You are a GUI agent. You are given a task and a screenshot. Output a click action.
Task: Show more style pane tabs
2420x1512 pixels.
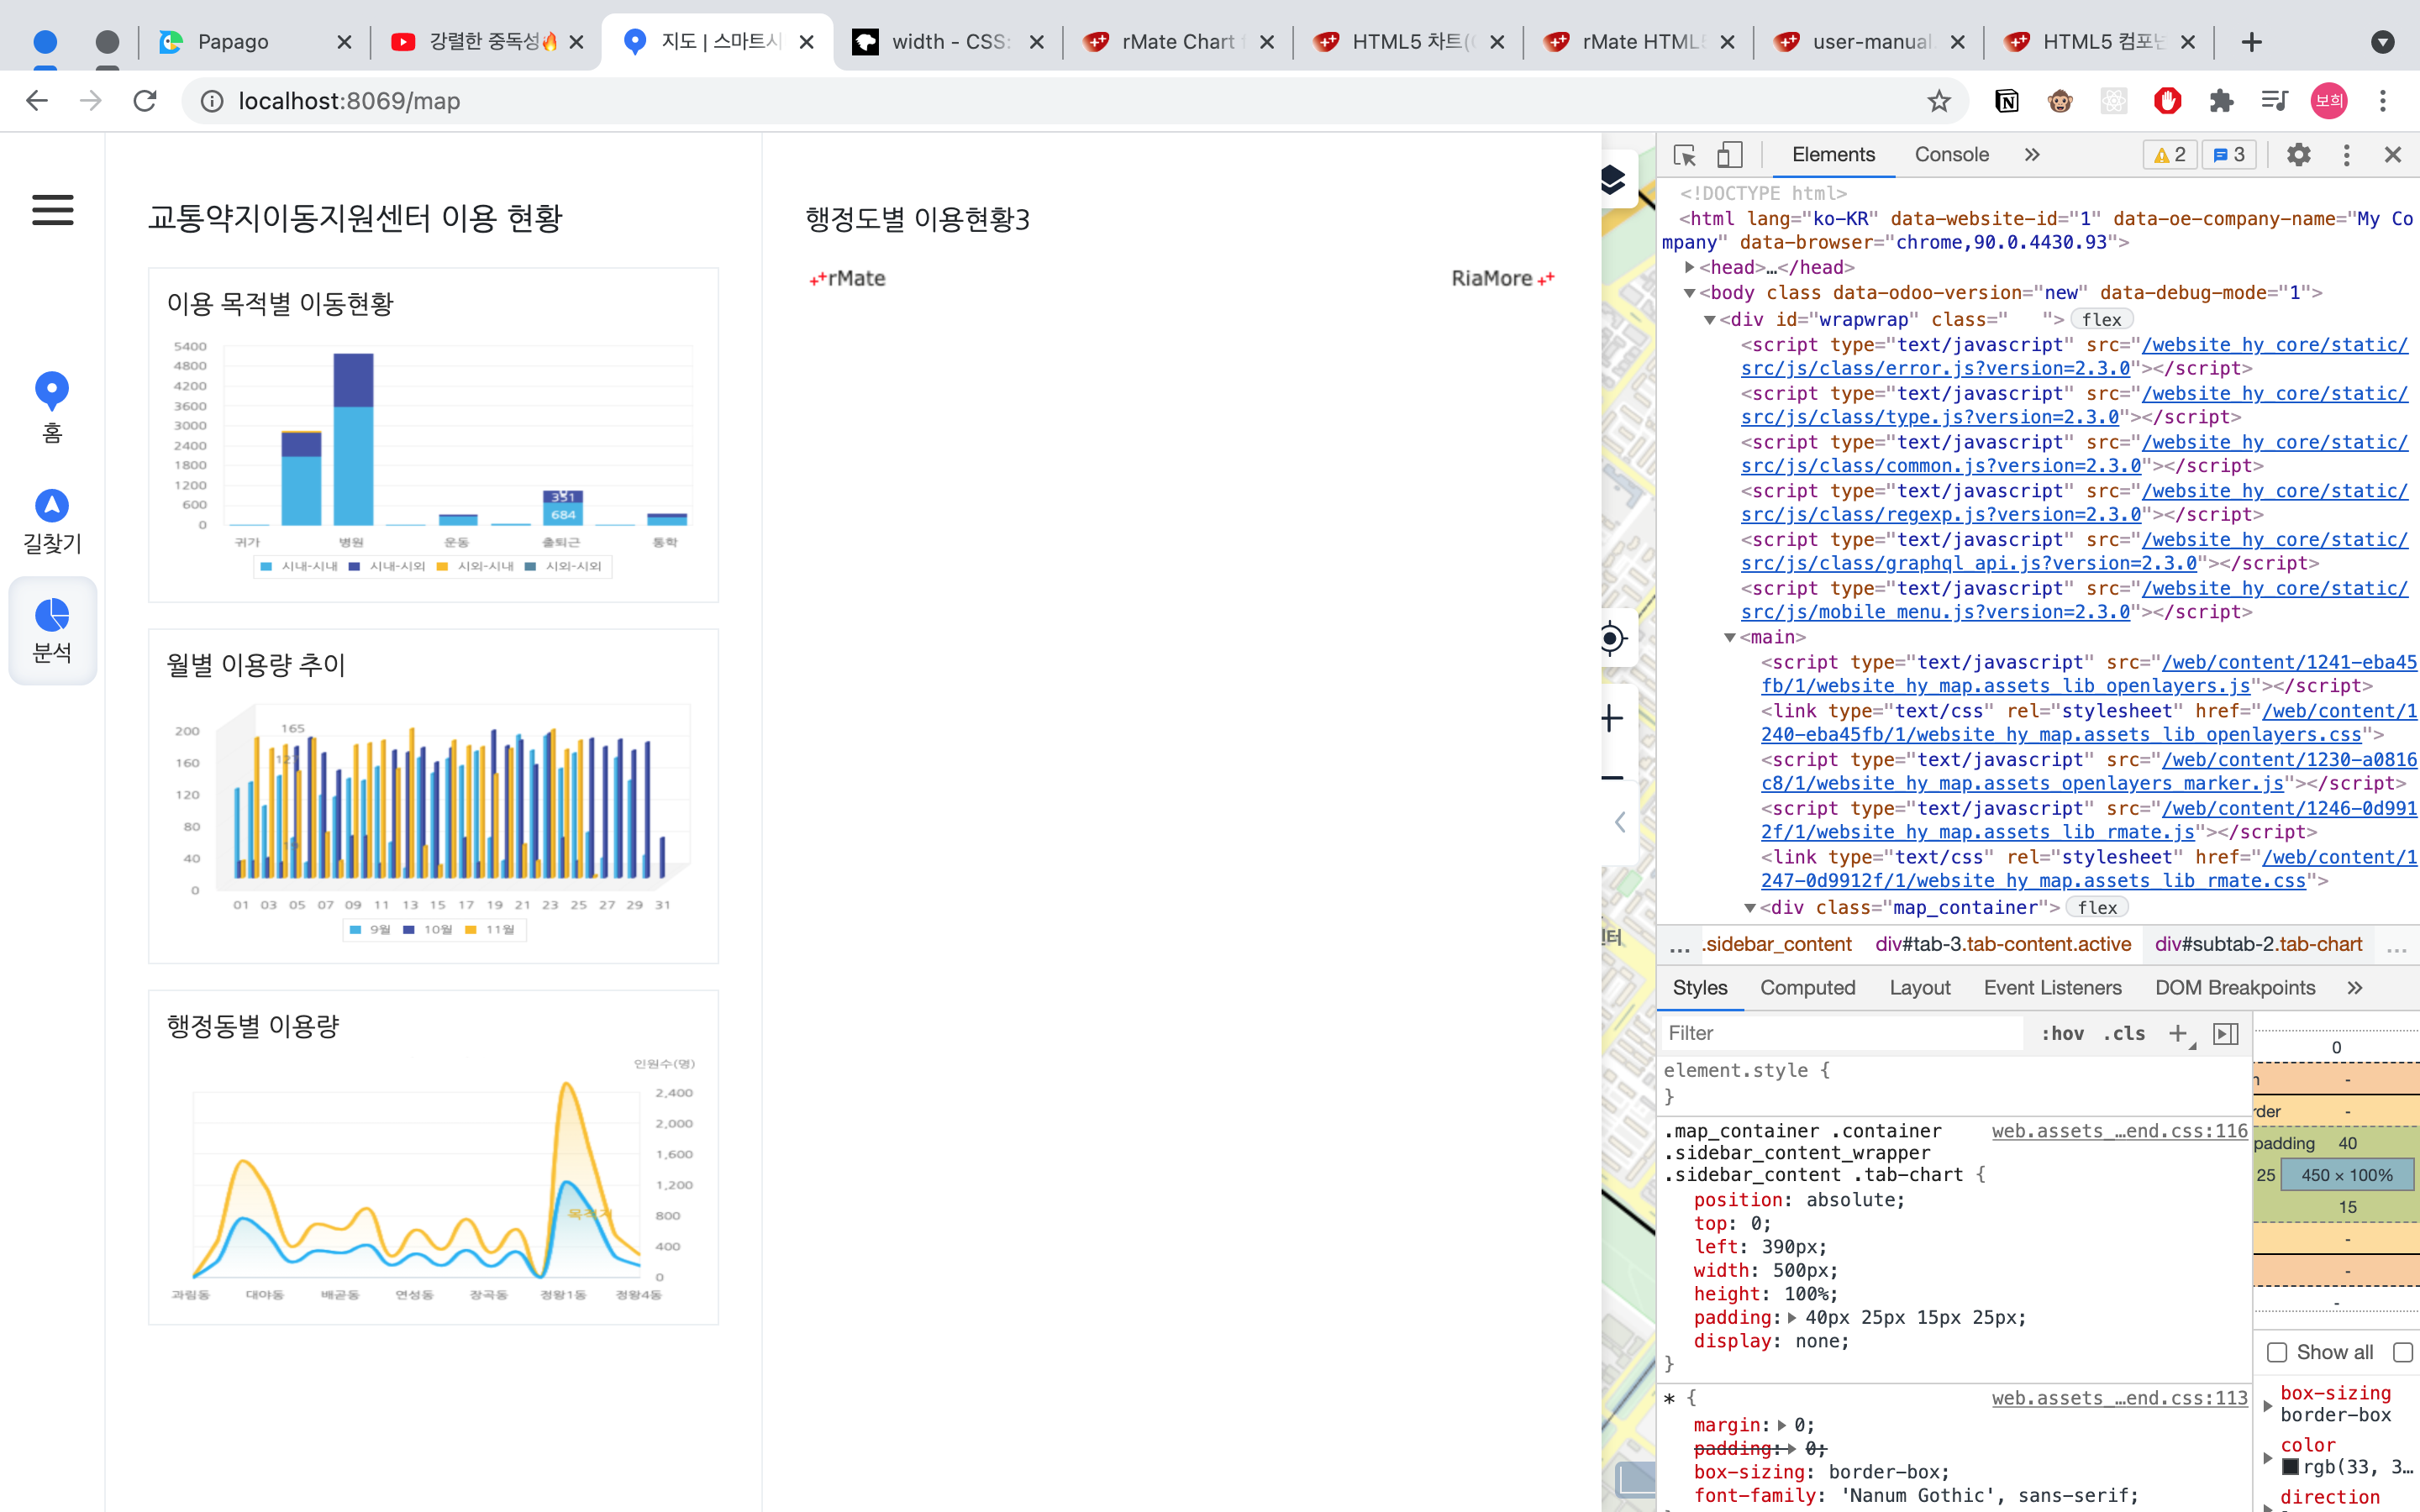(x=2354, y=988)
